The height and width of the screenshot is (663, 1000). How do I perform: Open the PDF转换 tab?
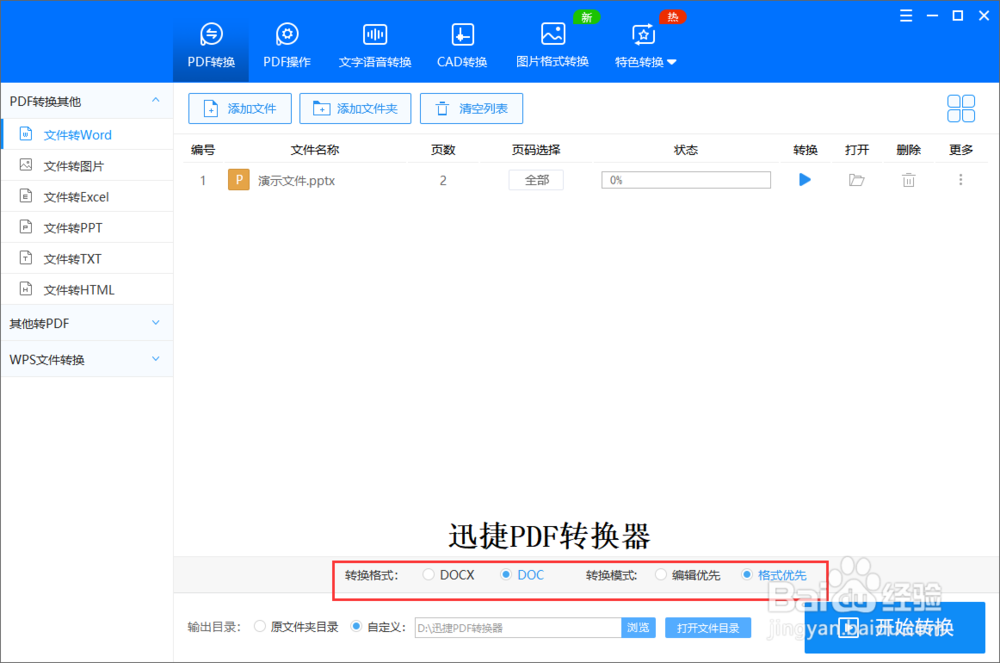211,45
